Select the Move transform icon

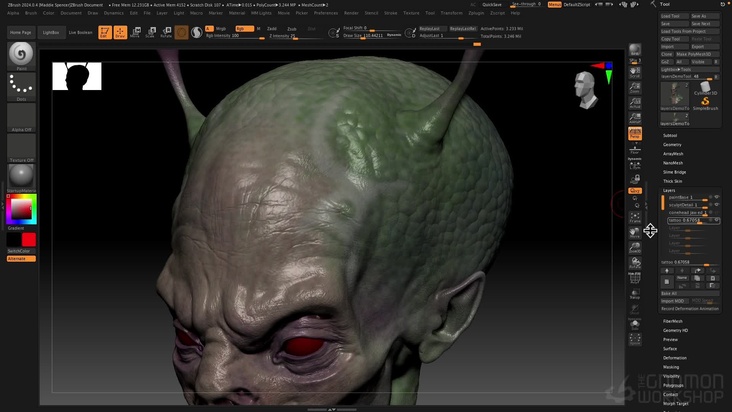point(135,32)
